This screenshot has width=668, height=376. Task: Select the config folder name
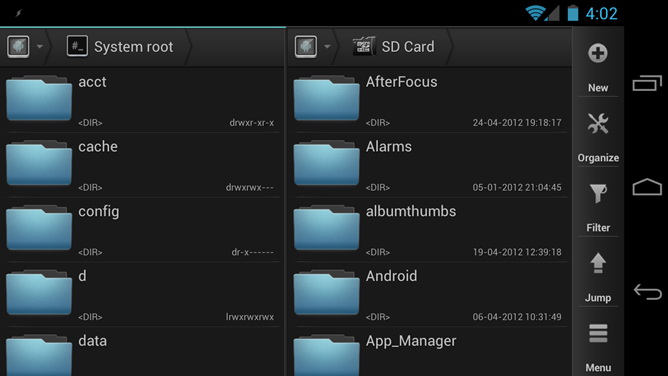[99, 212]
